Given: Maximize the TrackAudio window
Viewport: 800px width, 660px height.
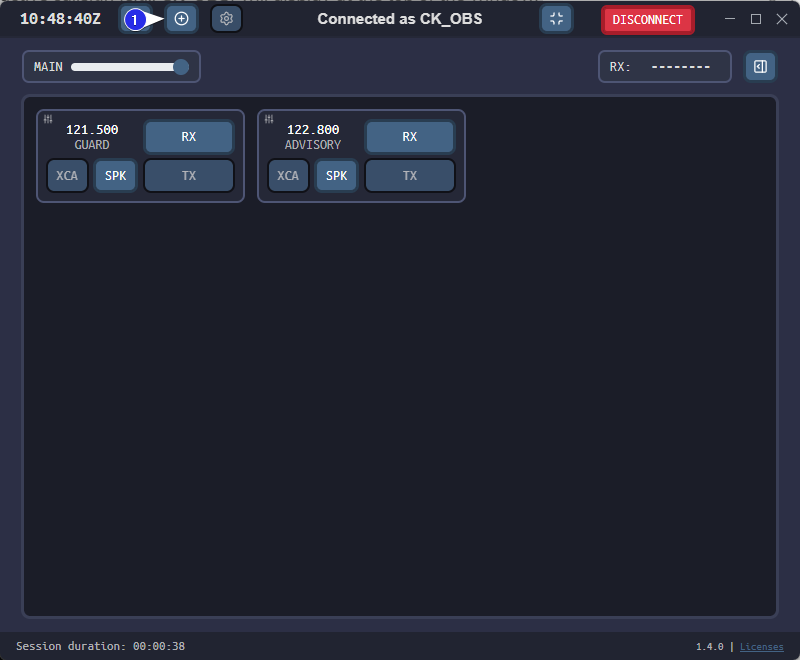Looking at the screenshot, I should click(756, 19).
